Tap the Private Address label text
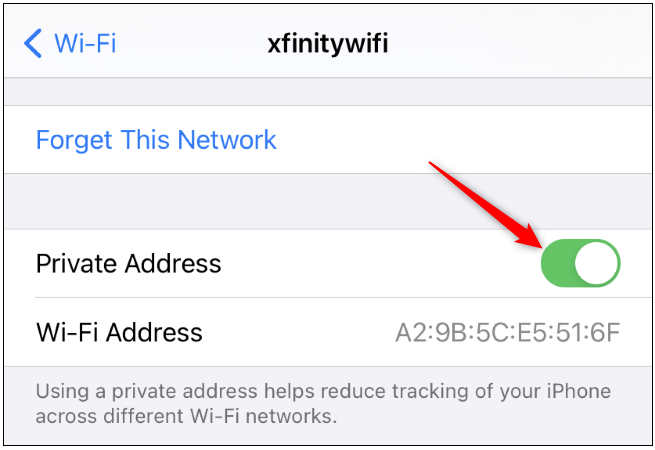Image resolution: width=655 pixels, height=450 pixels. pyautogui.click(x=129, y=264)
